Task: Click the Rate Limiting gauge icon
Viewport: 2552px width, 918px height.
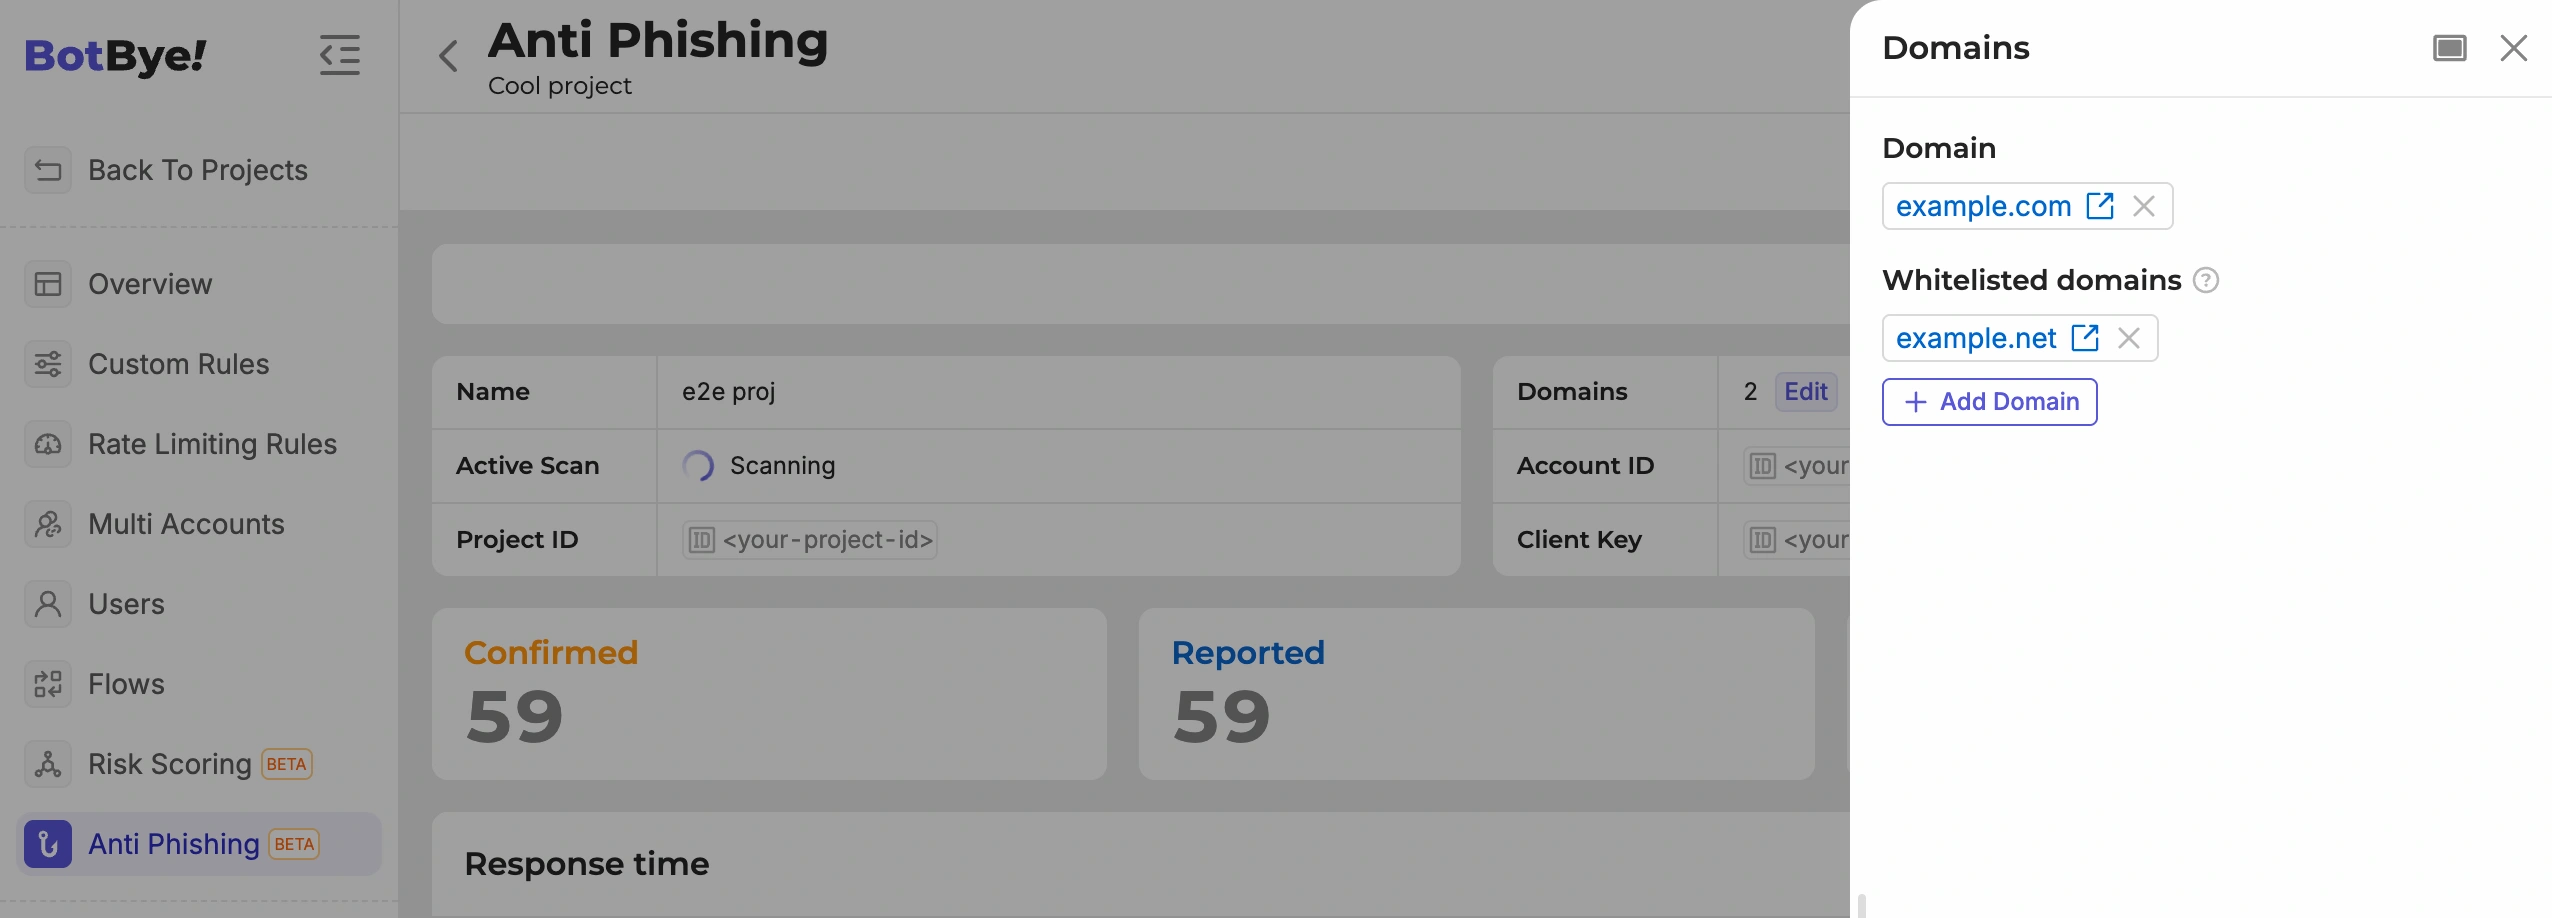Action: click(48, 444)
